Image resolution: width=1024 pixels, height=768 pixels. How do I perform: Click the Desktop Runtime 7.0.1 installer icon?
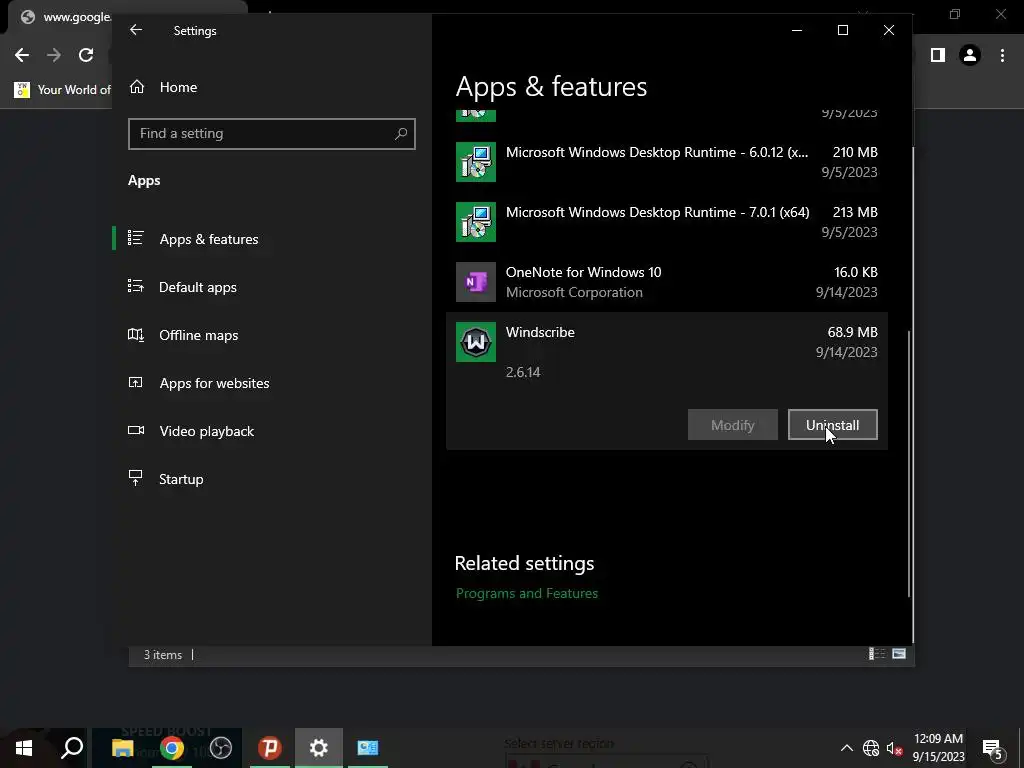pyautogui.click(x=475, y=222)
